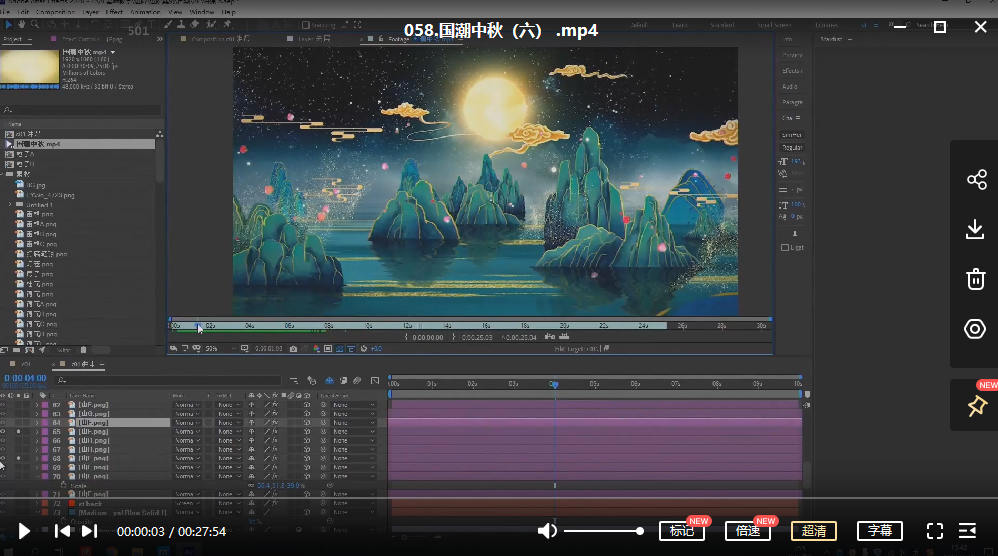
Task: Click the 标记 mark button
Action: point(681,531)
